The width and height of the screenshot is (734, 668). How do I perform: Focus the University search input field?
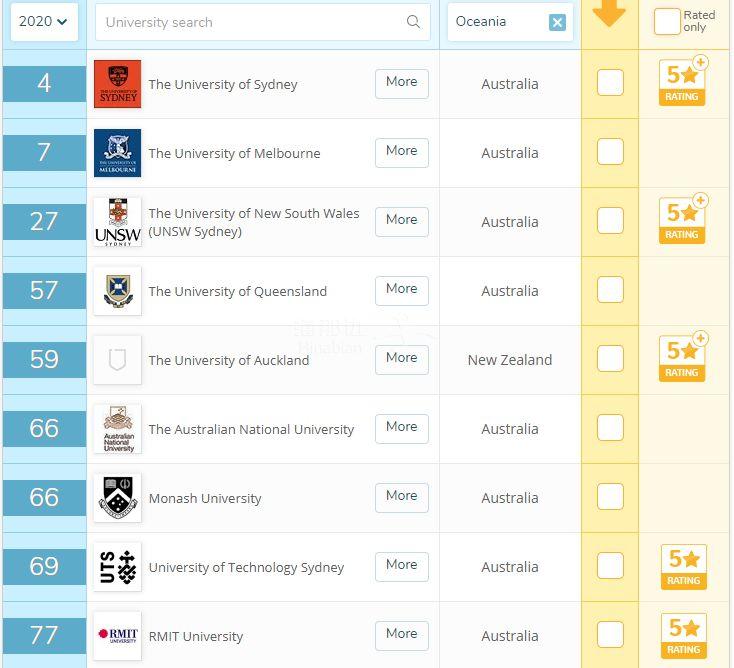250,22
